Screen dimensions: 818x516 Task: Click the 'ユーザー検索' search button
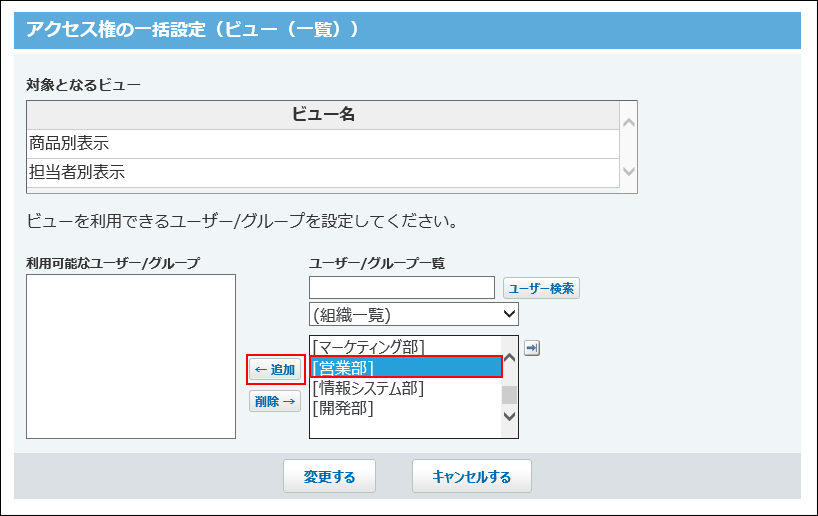[541, 288]
